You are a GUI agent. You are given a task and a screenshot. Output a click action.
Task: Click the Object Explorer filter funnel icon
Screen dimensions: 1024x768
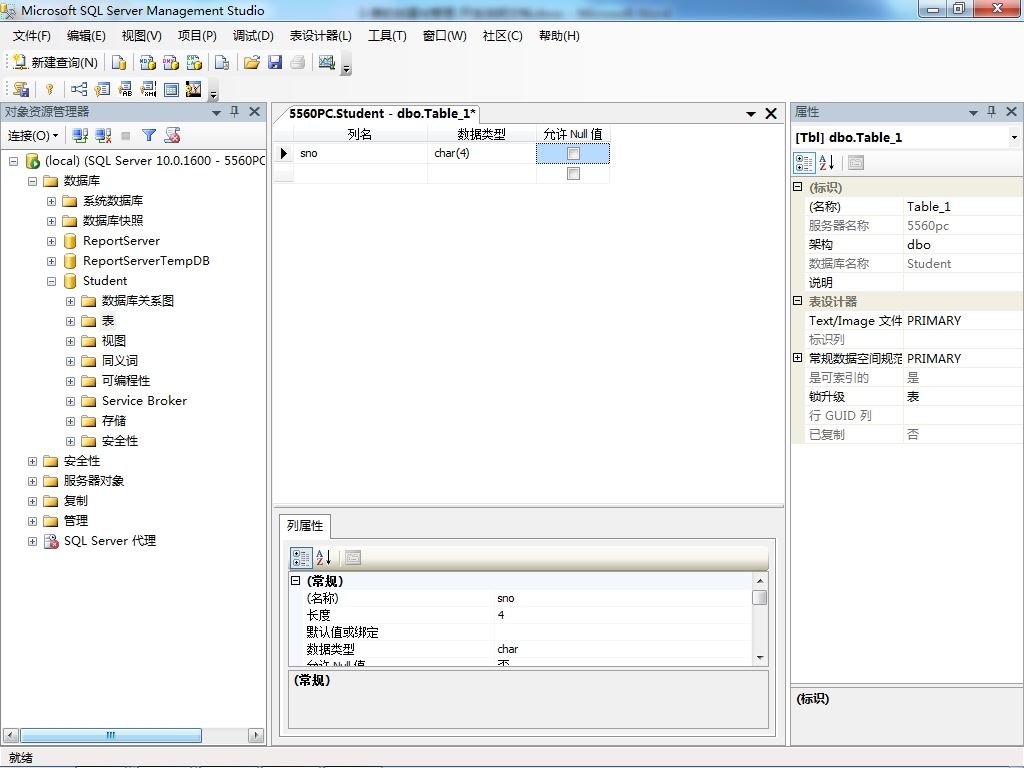point(149,136)
